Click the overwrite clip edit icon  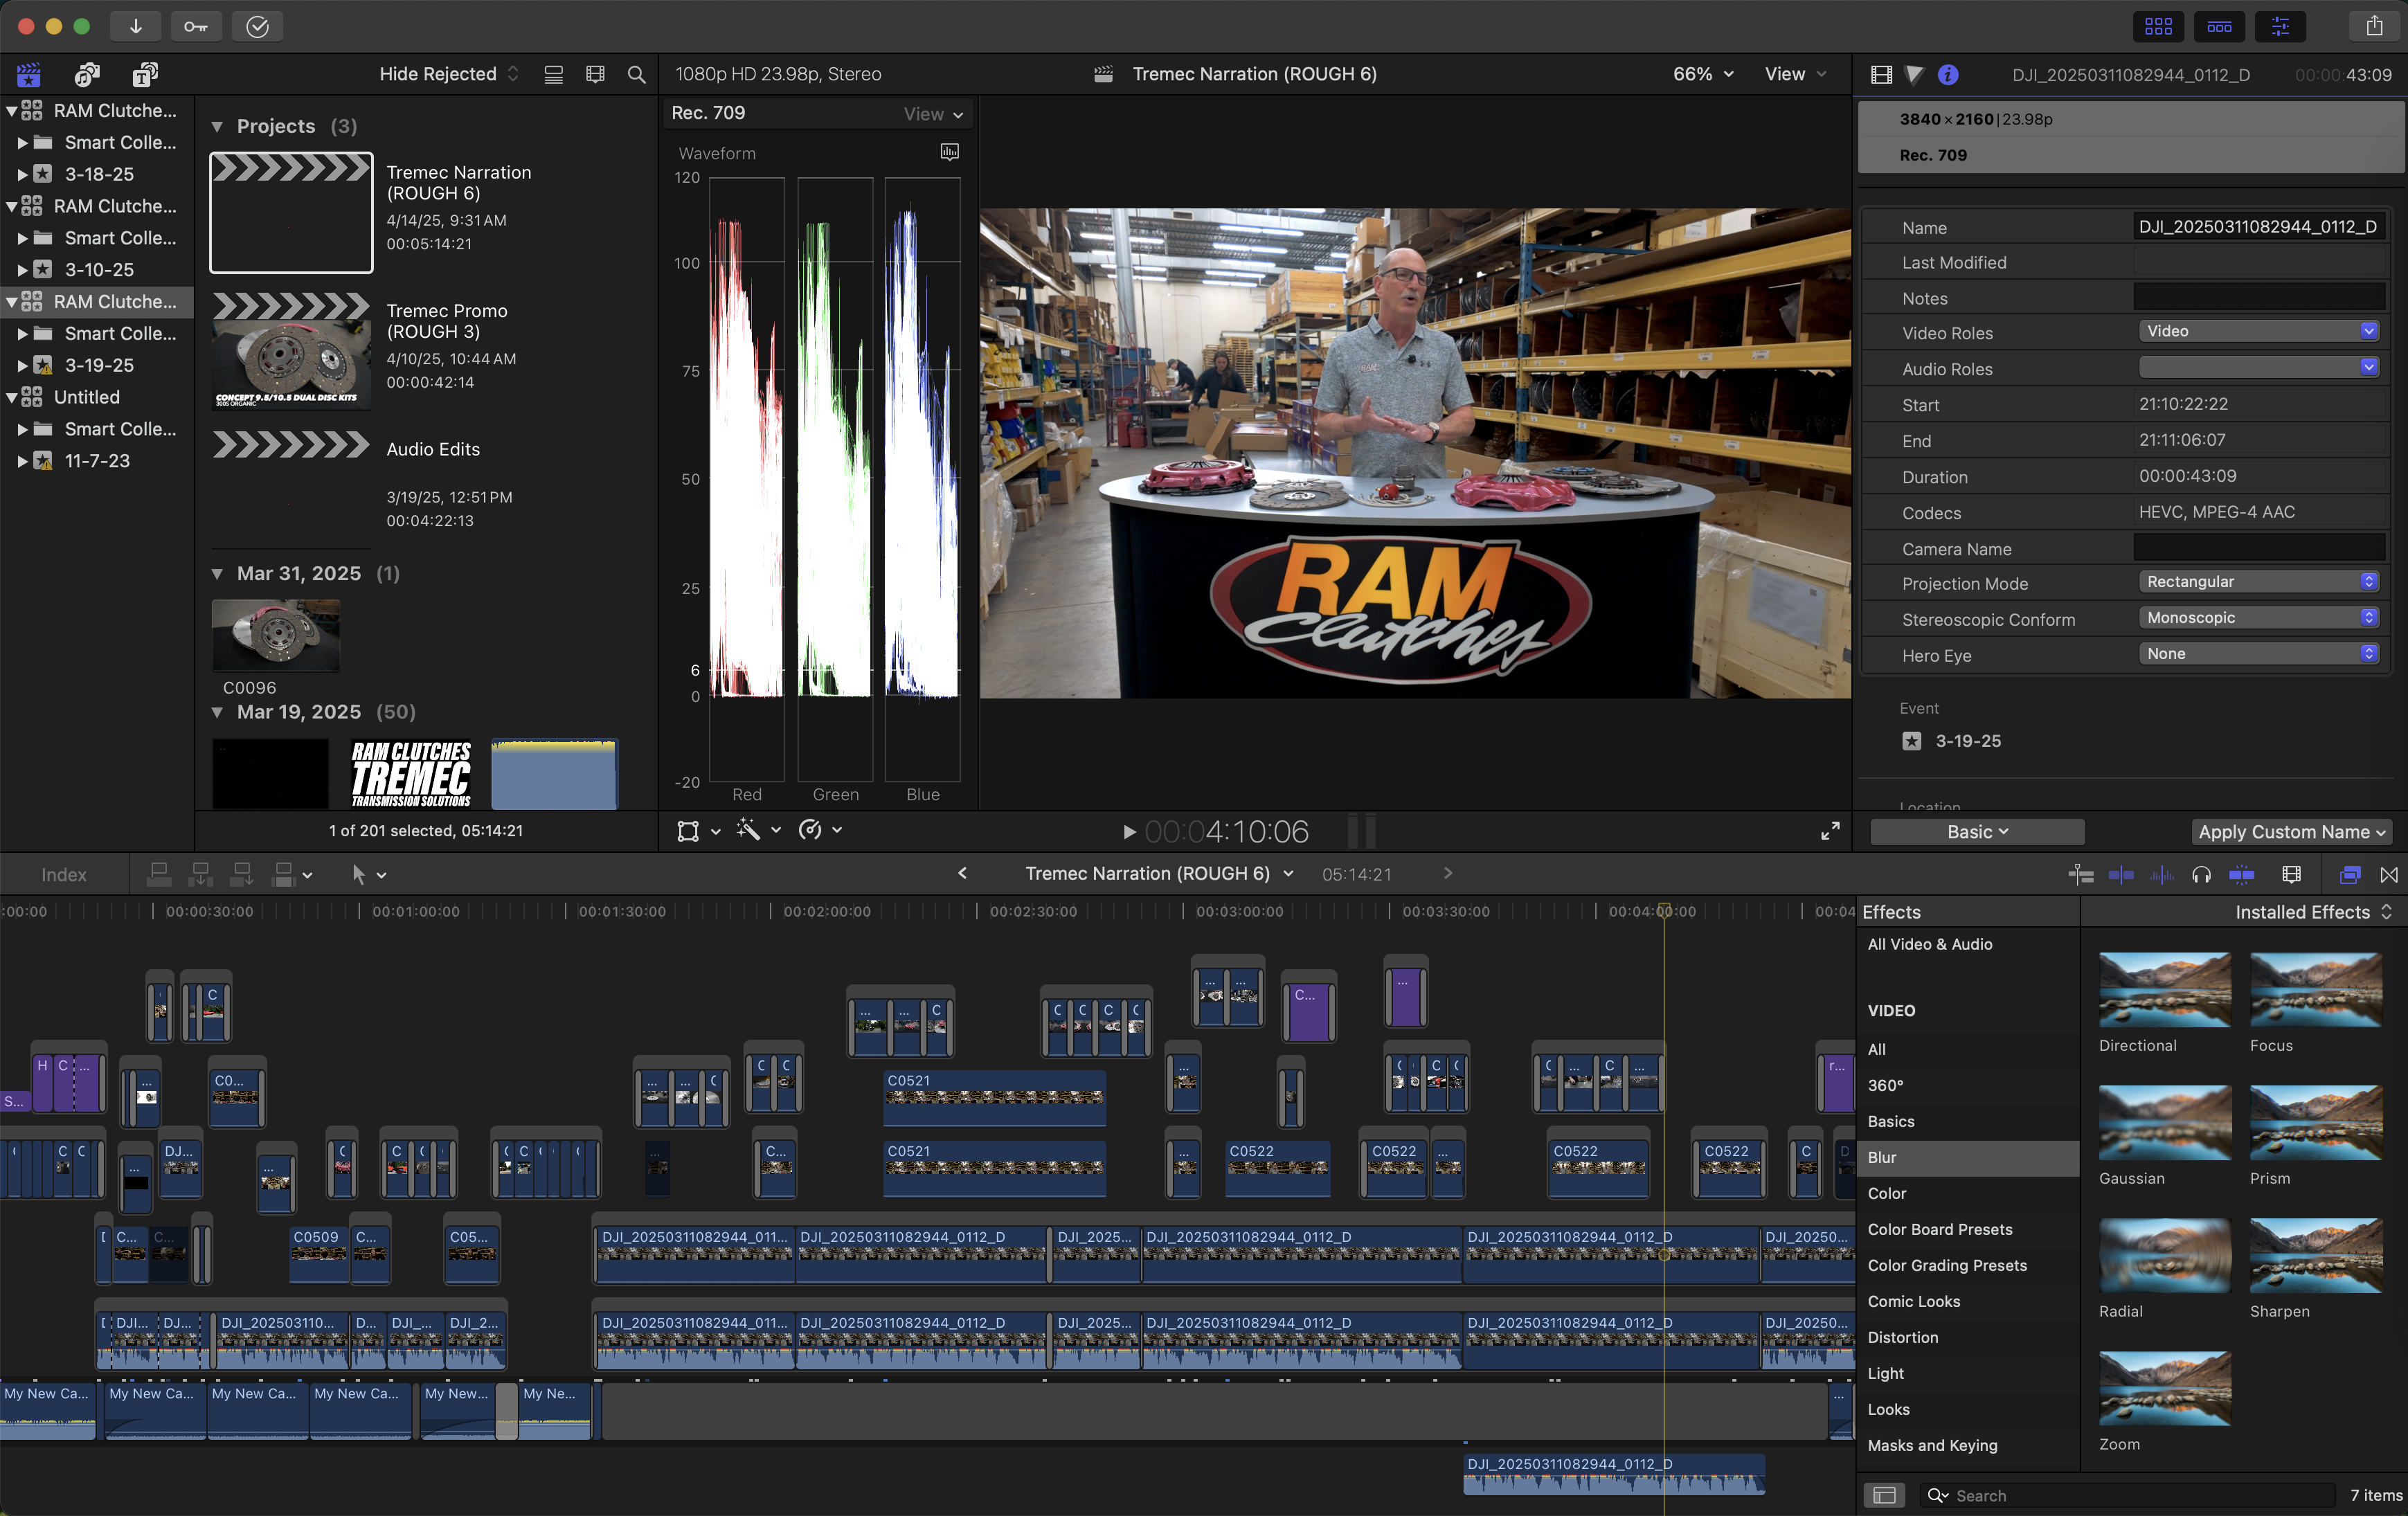coord(284,875)
